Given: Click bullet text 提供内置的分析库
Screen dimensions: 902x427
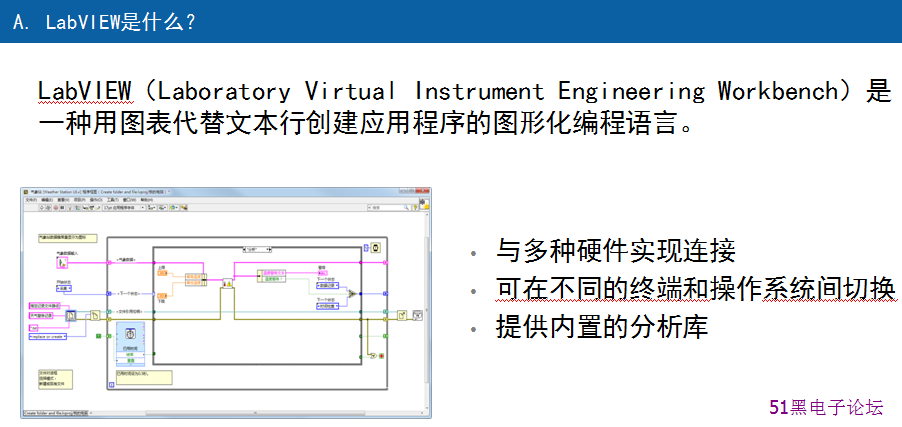Looking at the screenshot, I should click(x=602, y=327).
